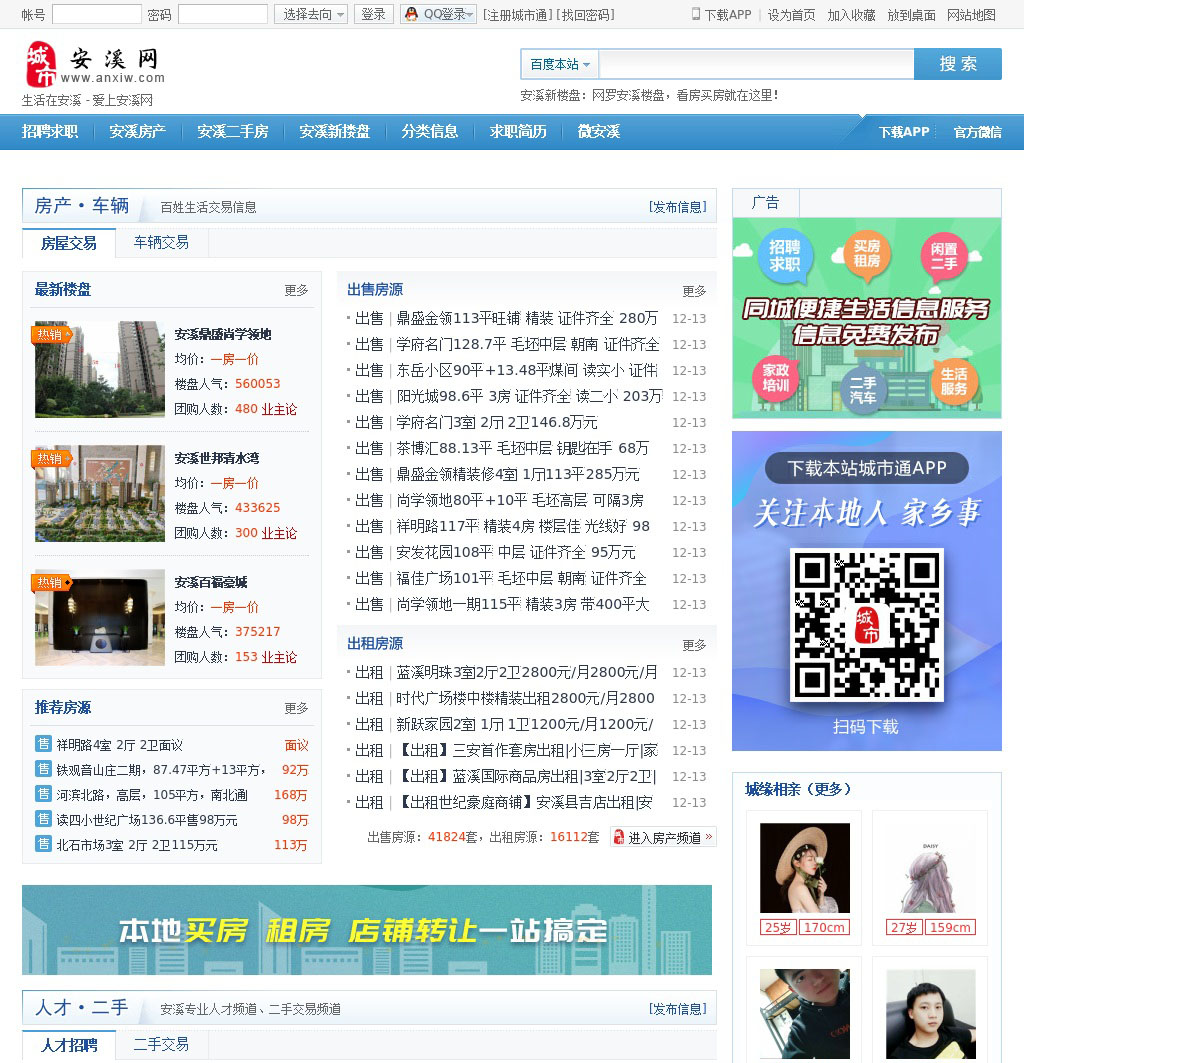Open the 选择去向 dropdown
Screen dimensions: 1200x1063
(x=311, y=14)
